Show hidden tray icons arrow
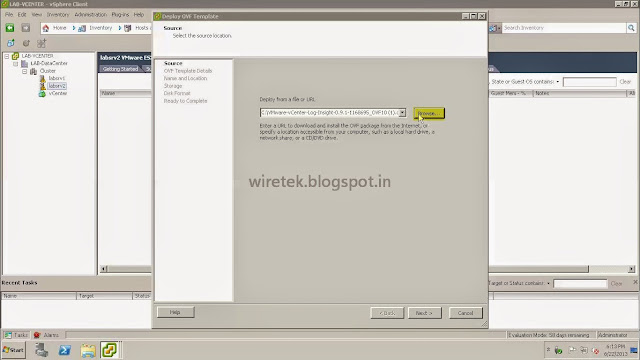Image resolution: width=640 pixels, height=360 pixels. click(548, 349)
